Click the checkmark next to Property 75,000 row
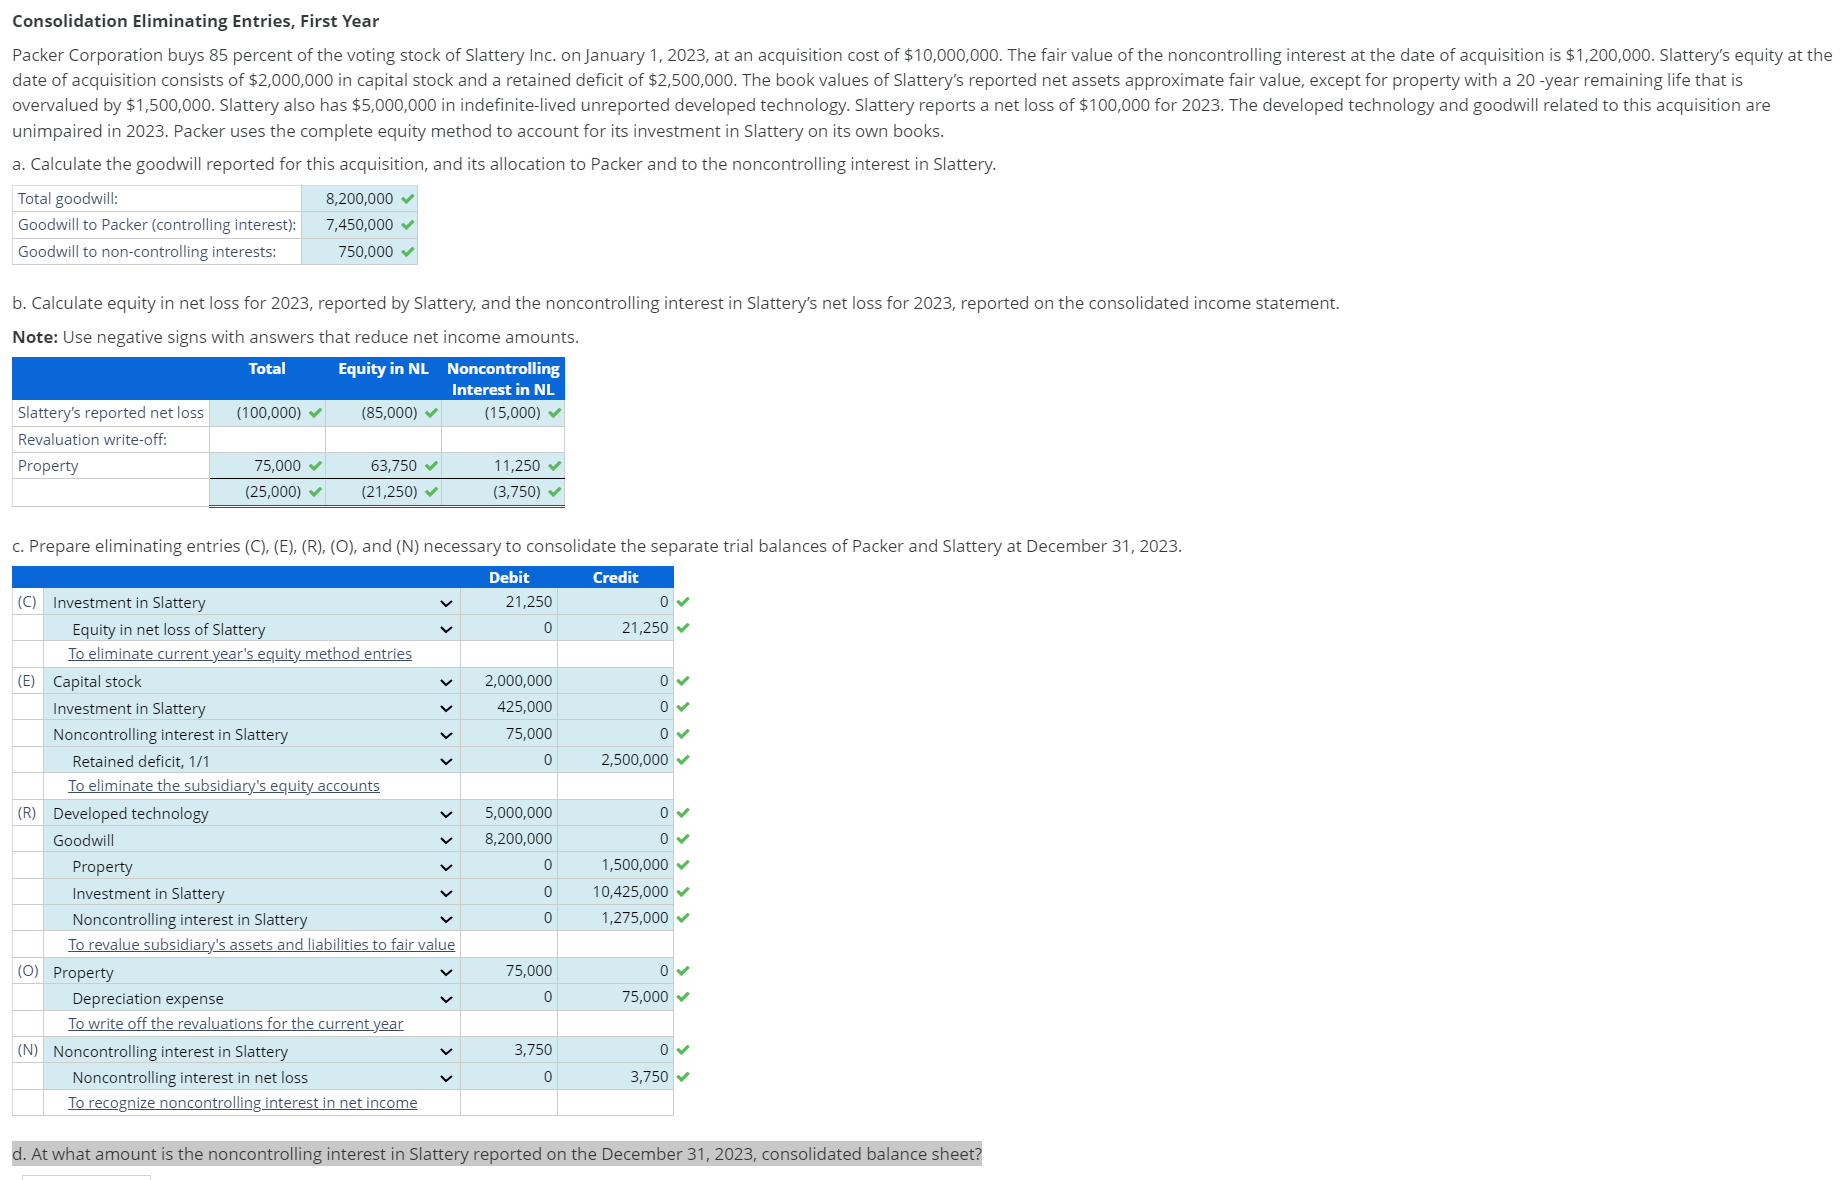This screenshot has height=1180, width=1844. [316, 465]
